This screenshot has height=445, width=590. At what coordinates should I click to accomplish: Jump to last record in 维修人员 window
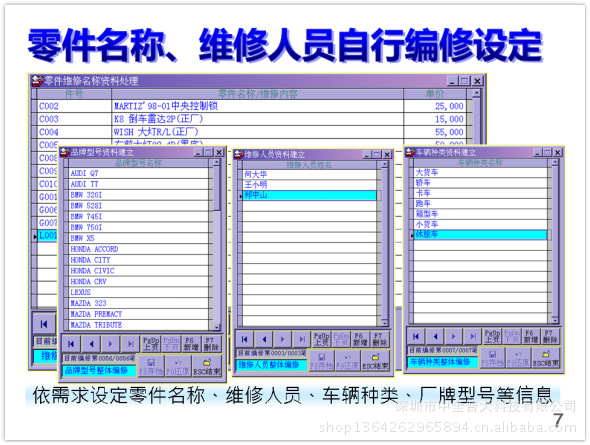pyautogui.click(x=302, y=339)
